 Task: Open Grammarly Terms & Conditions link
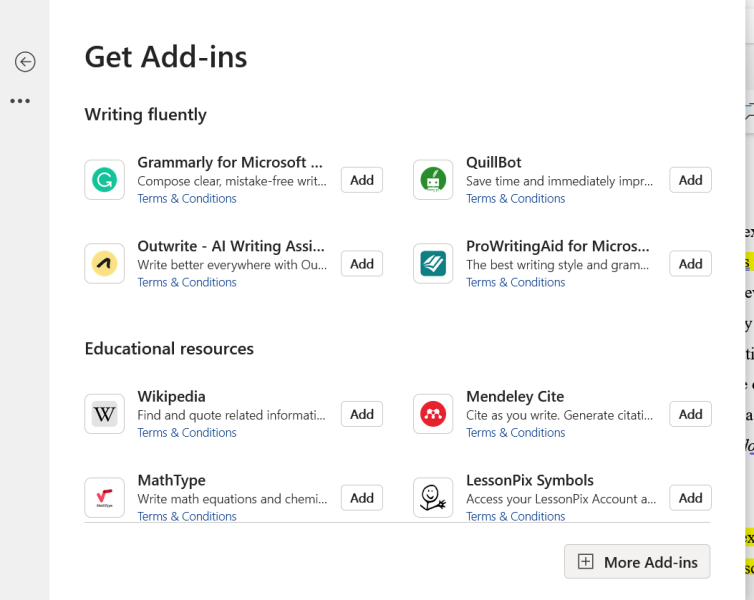[187, 199]
